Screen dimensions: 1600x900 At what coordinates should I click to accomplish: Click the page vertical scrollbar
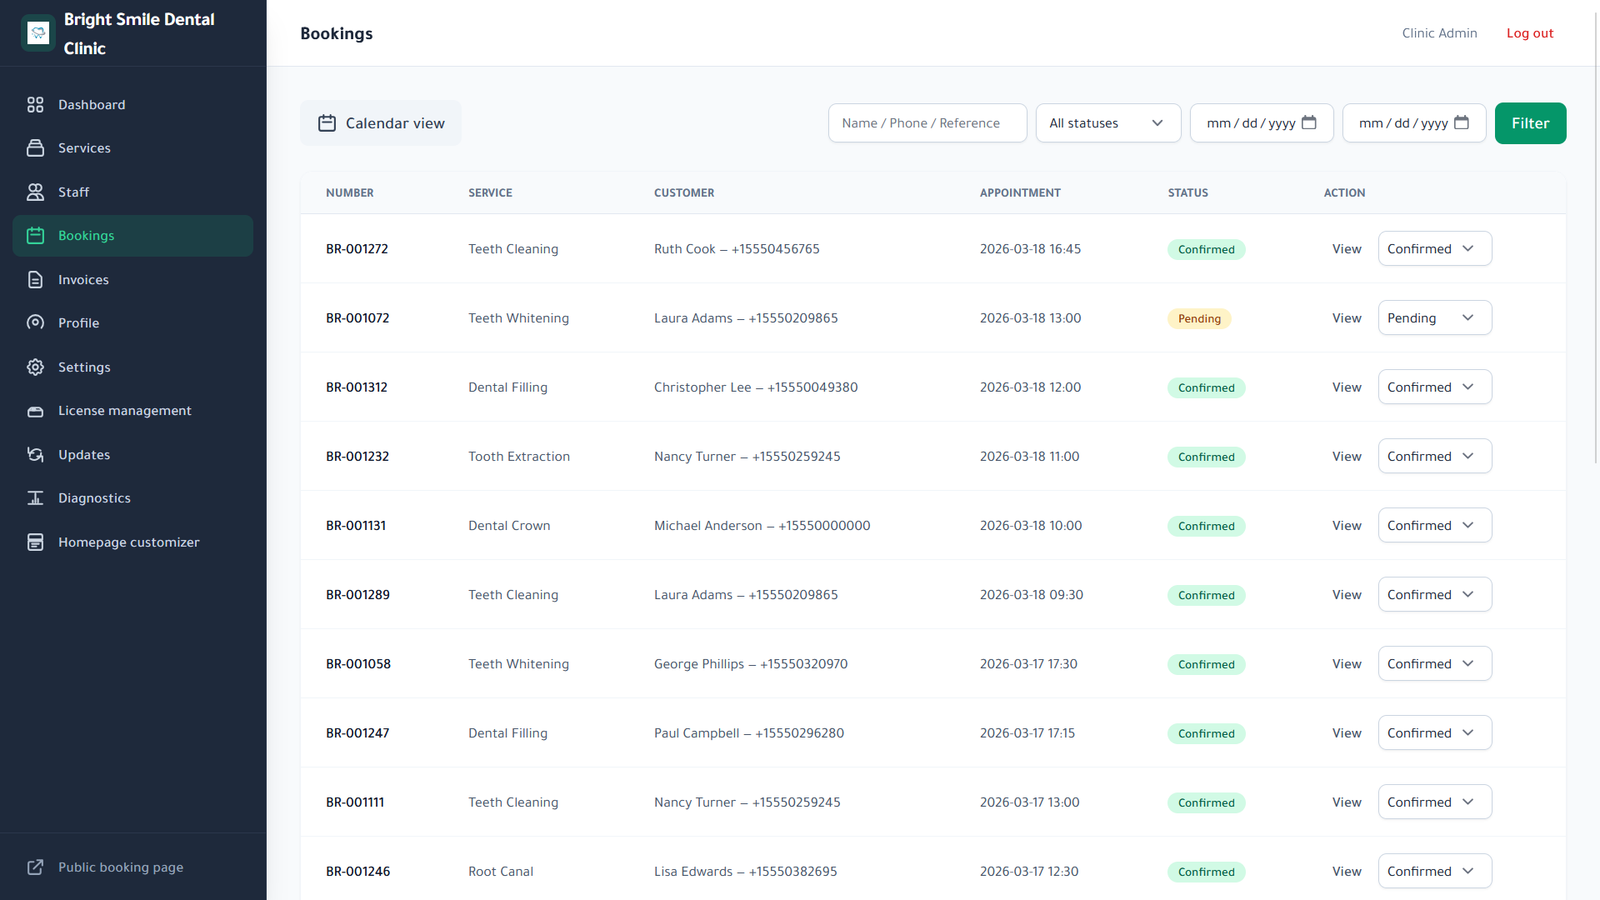click(x=1595, y=236)
